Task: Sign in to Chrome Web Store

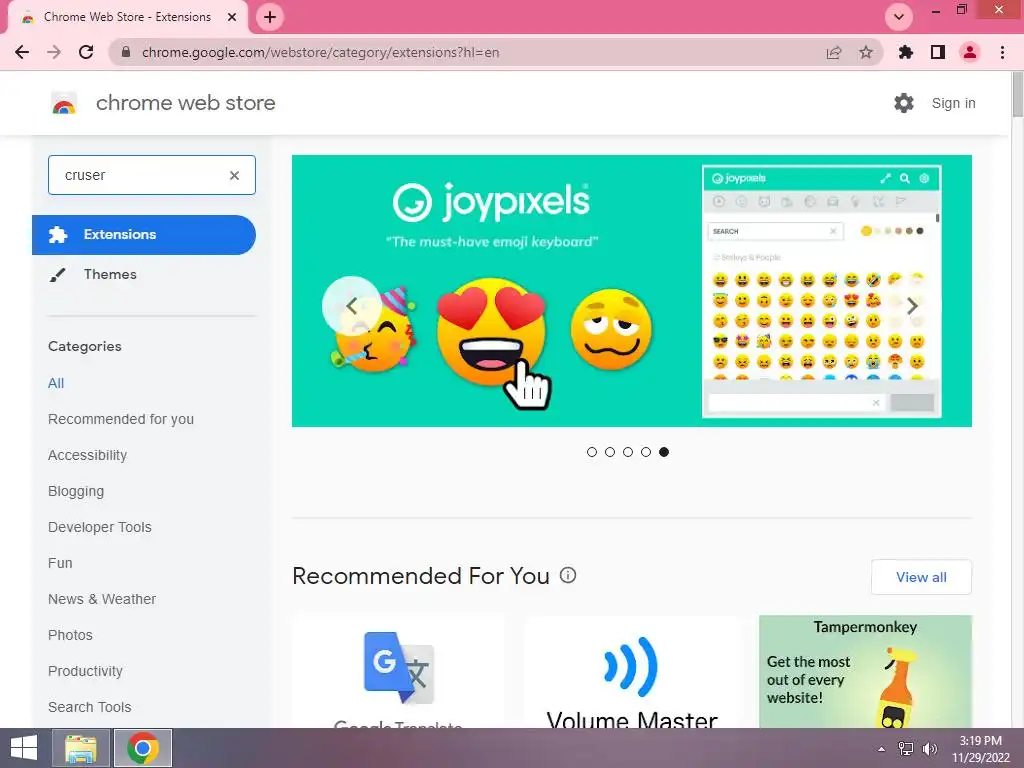Action: (x=953, y=103)
